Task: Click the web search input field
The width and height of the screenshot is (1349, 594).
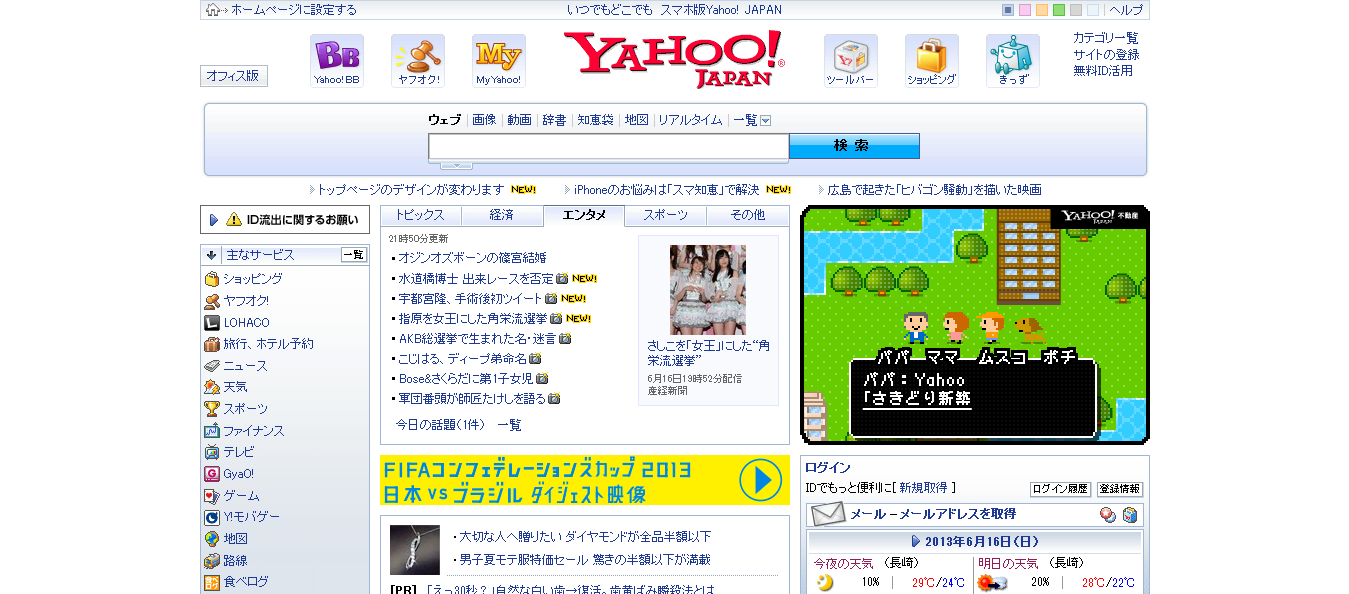Action: click(x=609, y=147)
